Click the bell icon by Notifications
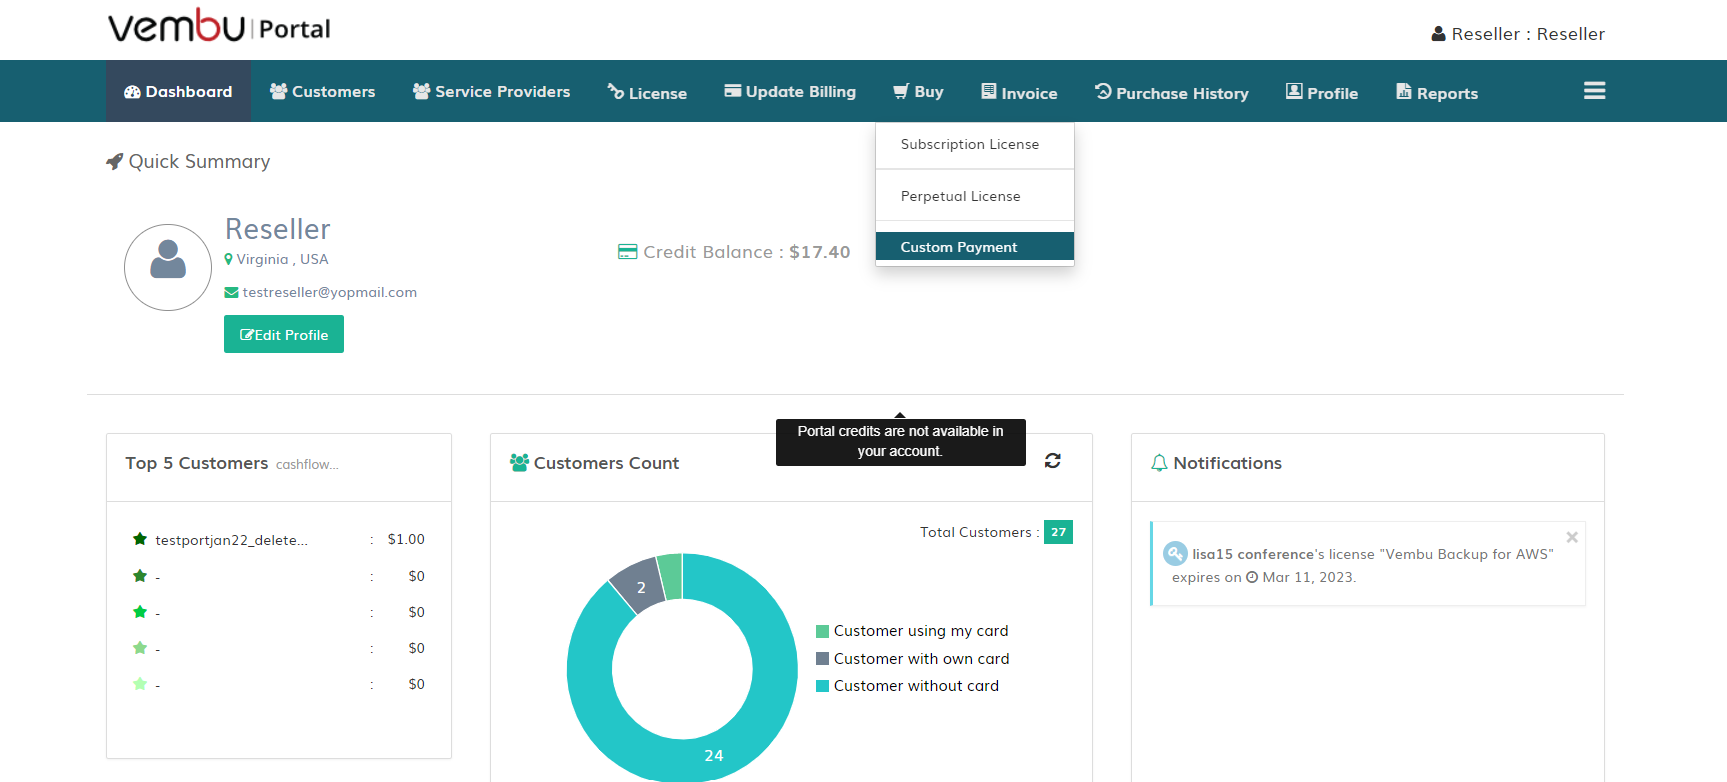 click(x=1160, y=463)
